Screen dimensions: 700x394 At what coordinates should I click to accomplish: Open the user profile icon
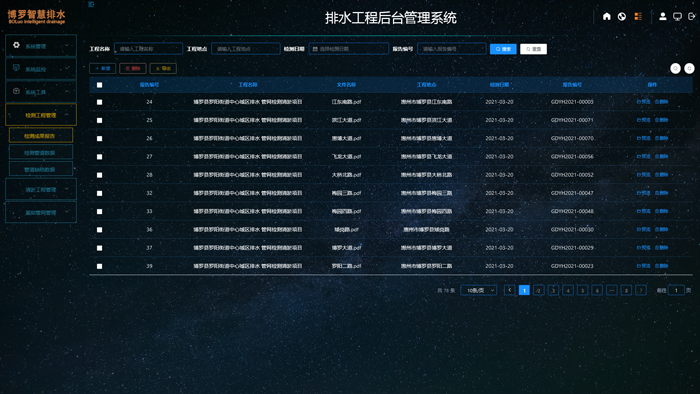click(x=662, y=17)
